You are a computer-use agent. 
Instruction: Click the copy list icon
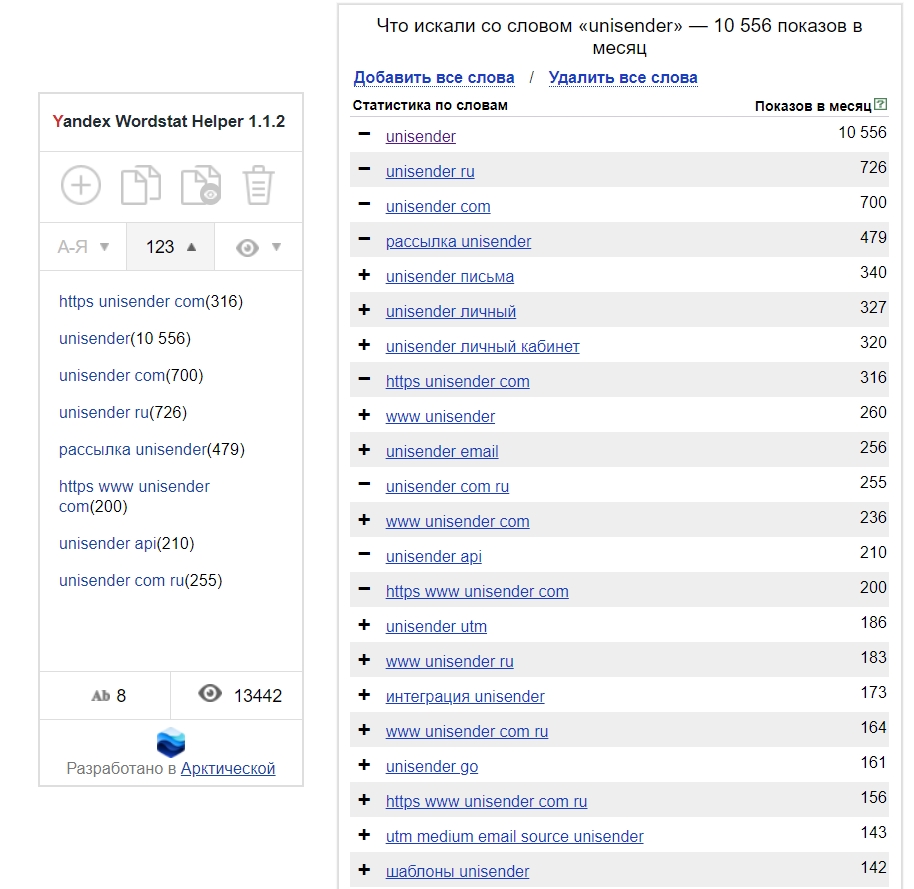[140, 185]
